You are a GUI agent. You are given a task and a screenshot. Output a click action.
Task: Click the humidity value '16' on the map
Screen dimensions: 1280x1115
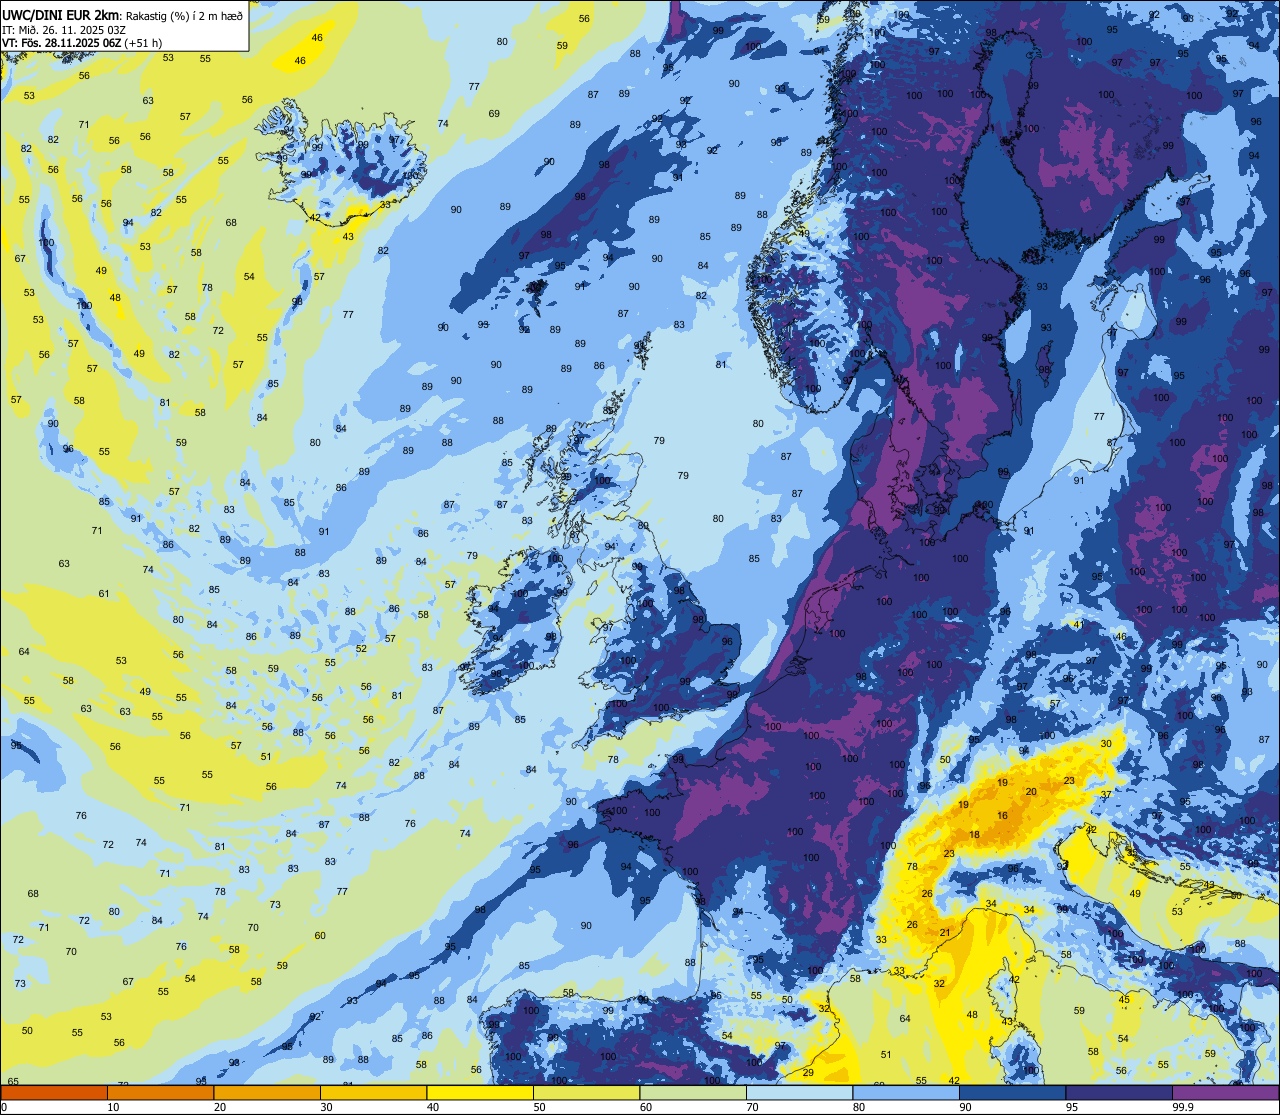click(1003, 816)
